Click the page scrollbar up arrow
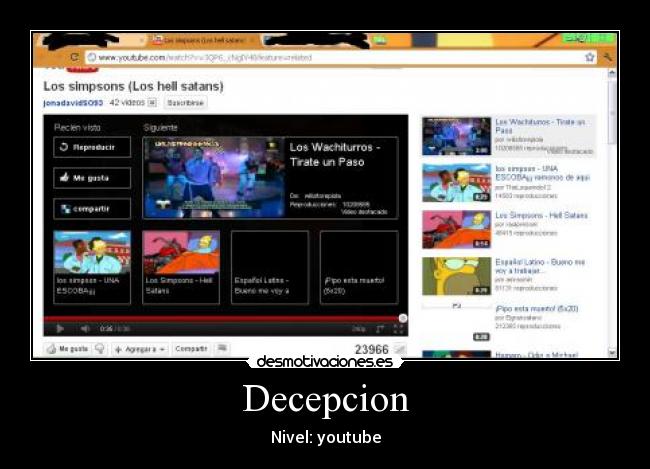This screenshot has height=469, width=650. [x=611, y=74]
